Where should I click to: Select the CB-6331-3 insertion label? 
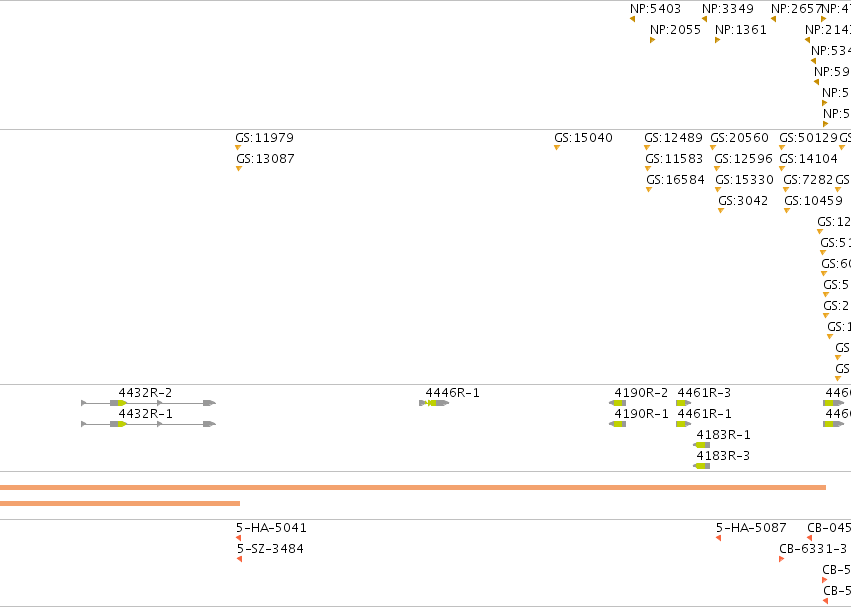(x=812, y=549)
